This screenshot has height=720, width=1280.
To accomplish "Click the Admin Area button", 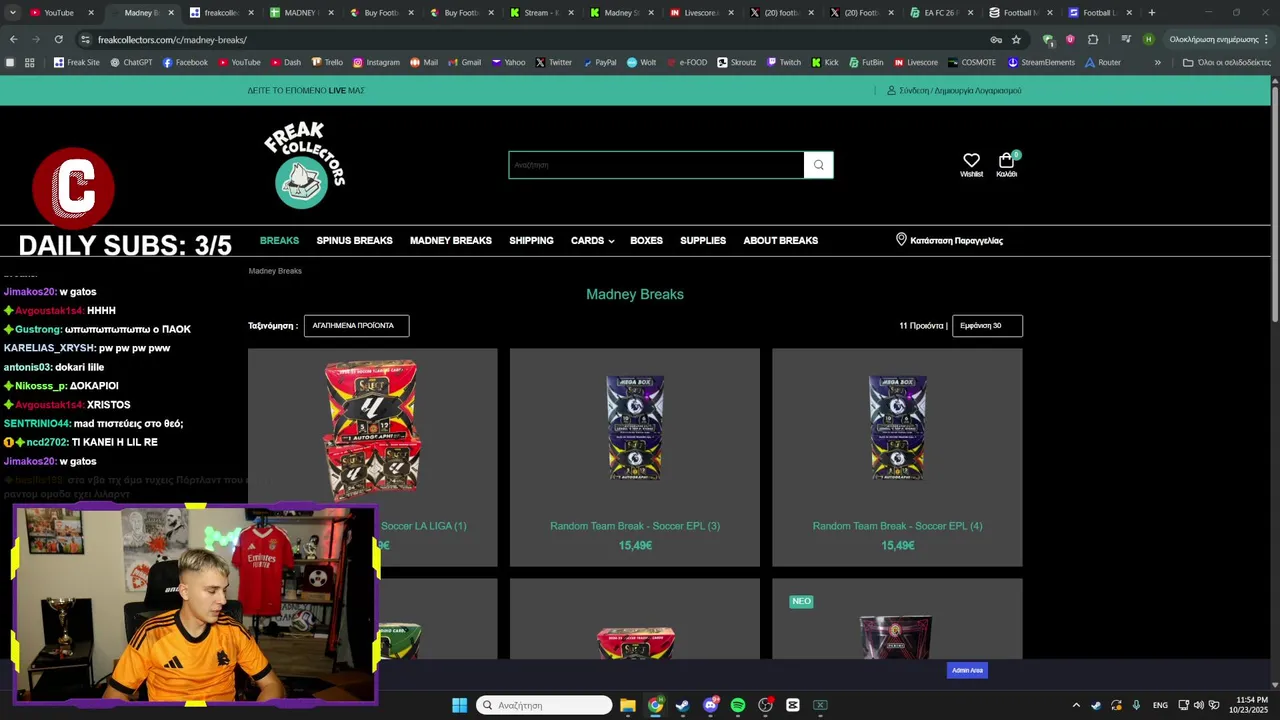I will point(967,670).
